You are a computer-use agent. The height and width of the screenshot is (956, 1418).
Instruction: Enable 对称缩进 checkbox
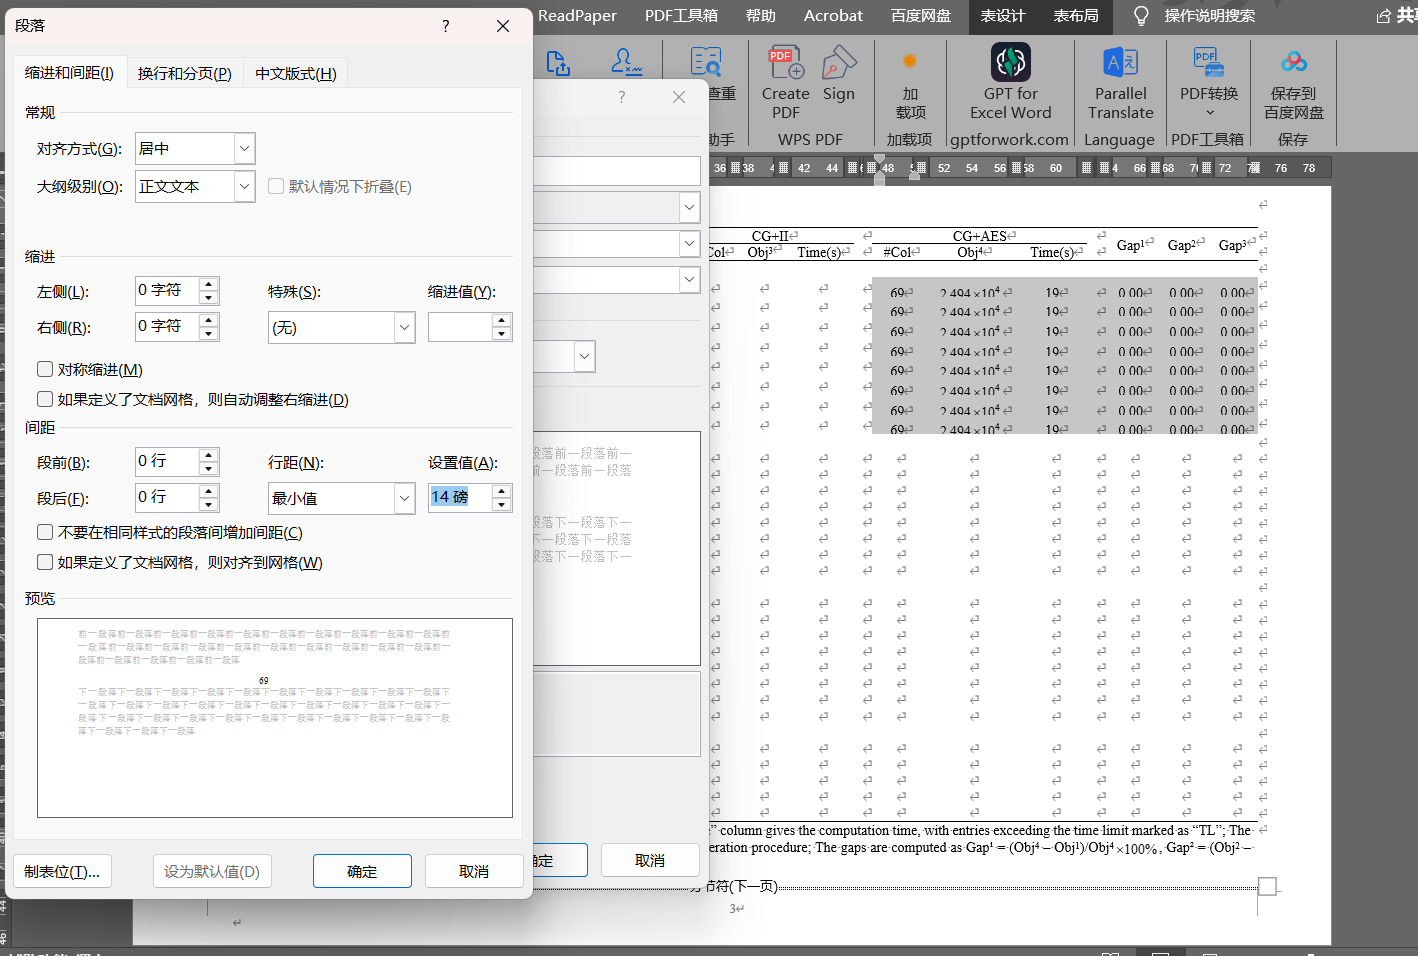click(45, 369)
